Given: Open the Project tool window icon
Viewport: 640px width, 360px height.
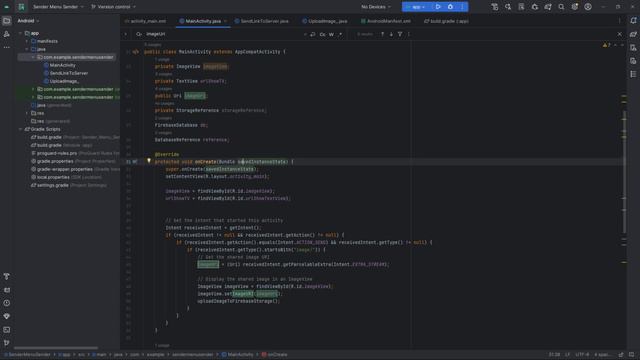Looking at the screenshot, I should coord(7,21).
